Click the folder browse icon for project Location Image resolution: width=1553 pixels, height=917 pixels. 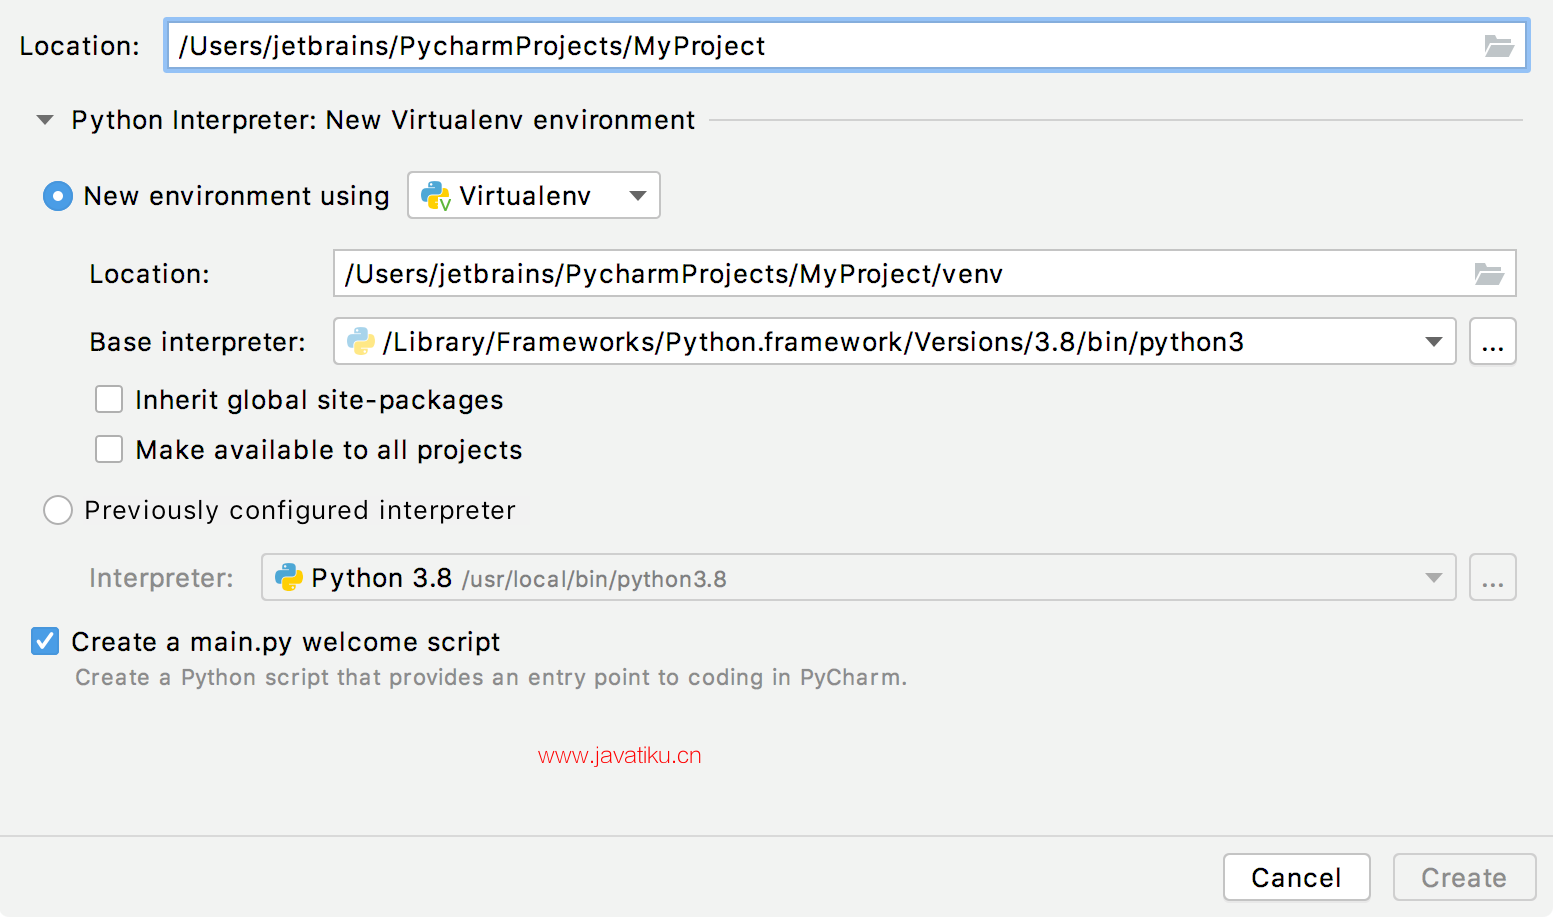[x=1498, y=46]
